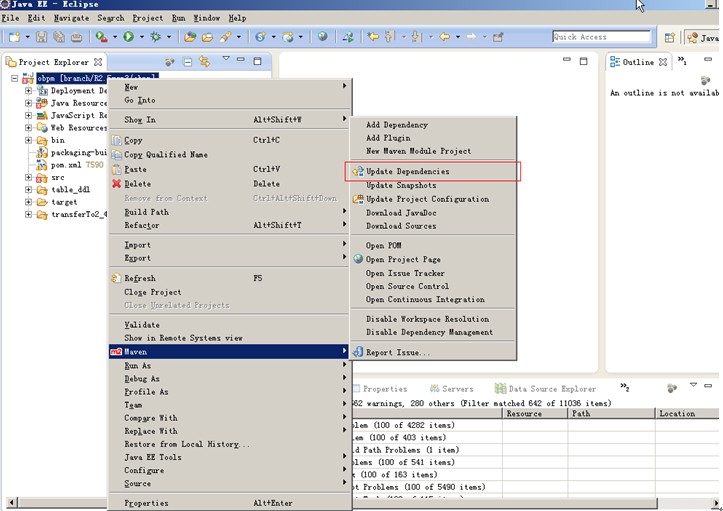Switch to the Data Source Explorer tab
The image size is (723, 511).
click(545, 389)
